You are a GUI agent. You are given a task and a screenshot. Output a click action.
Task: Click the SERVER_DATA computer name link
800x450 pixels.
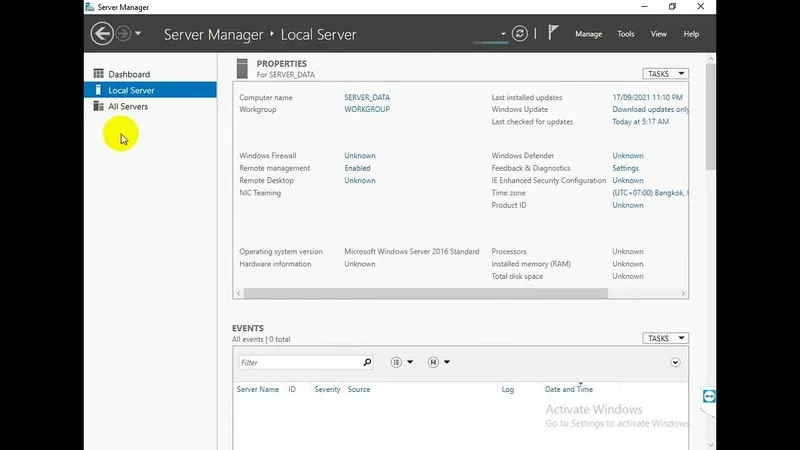pos(367,97)
